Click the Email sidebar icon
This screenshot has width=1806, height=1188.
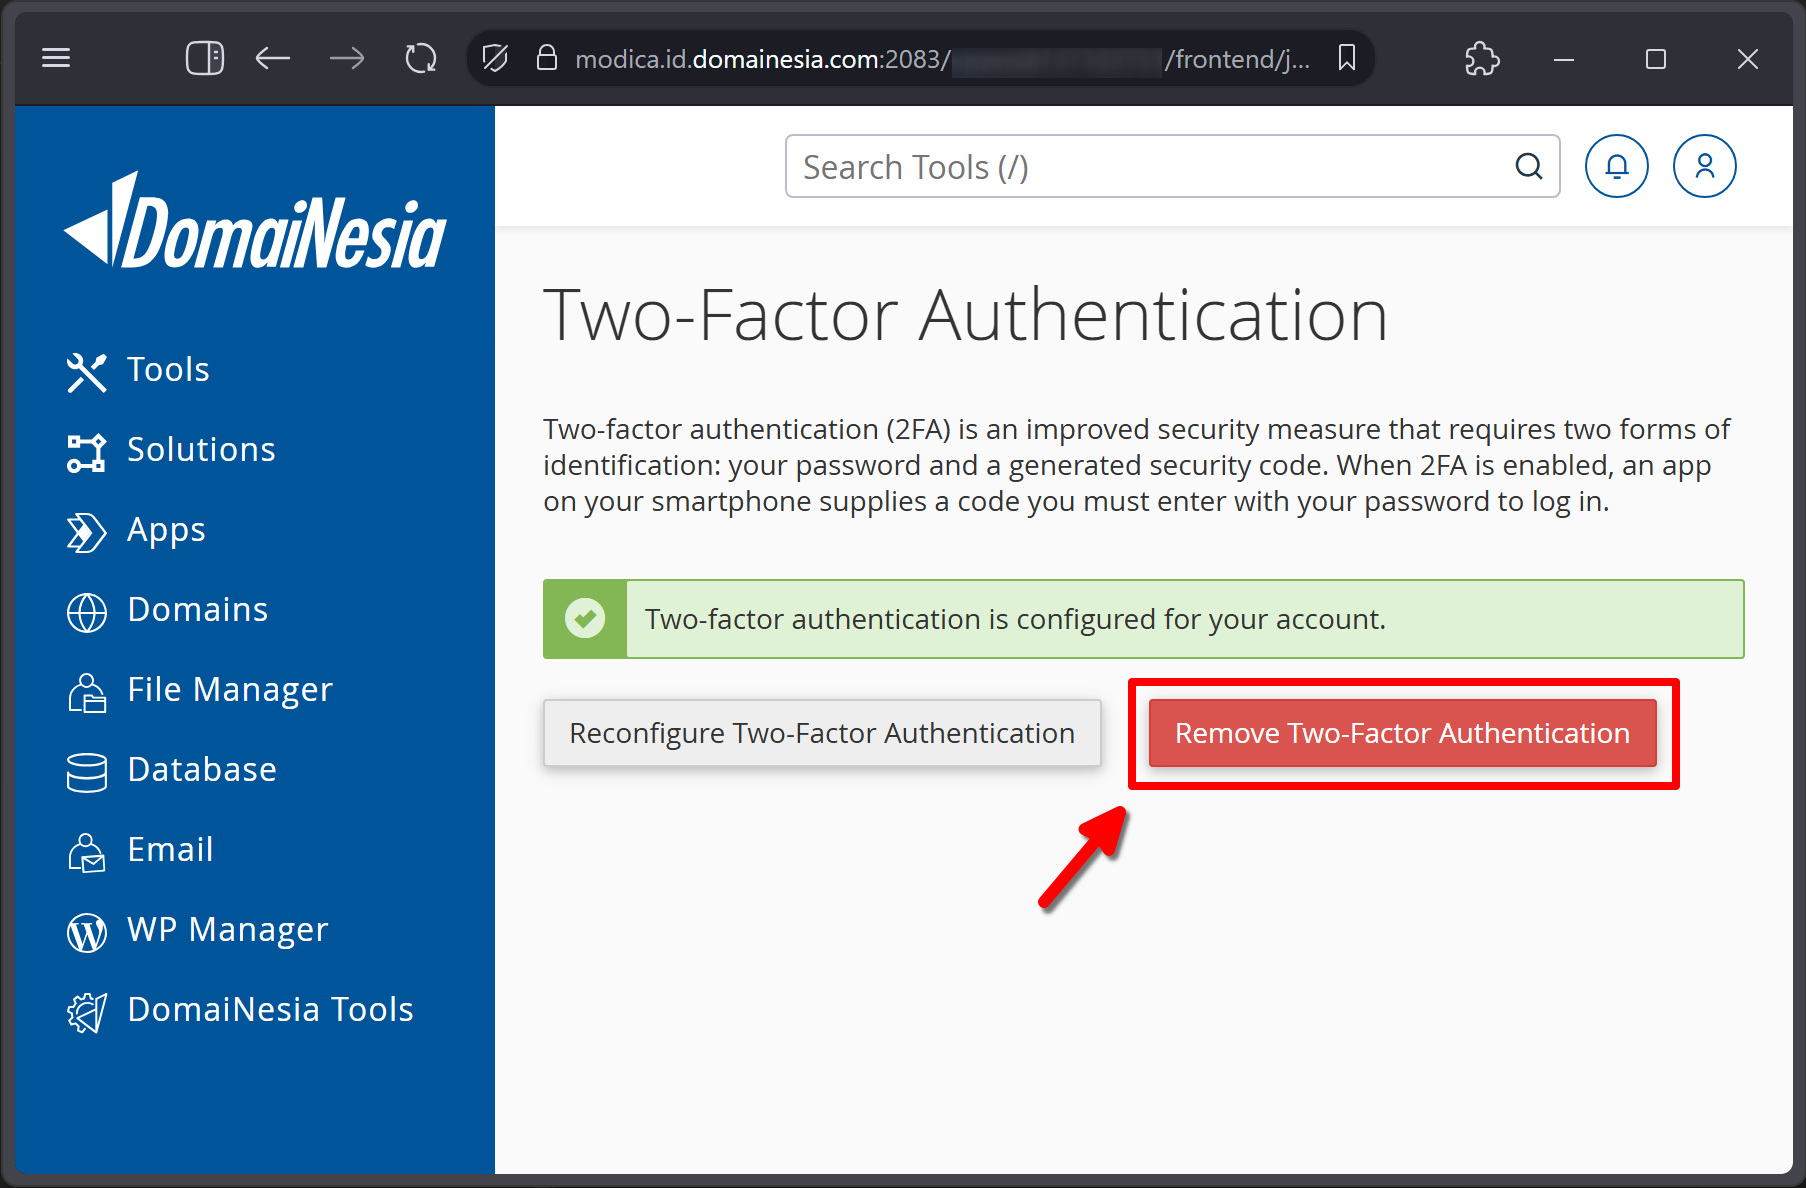[87, 852]
